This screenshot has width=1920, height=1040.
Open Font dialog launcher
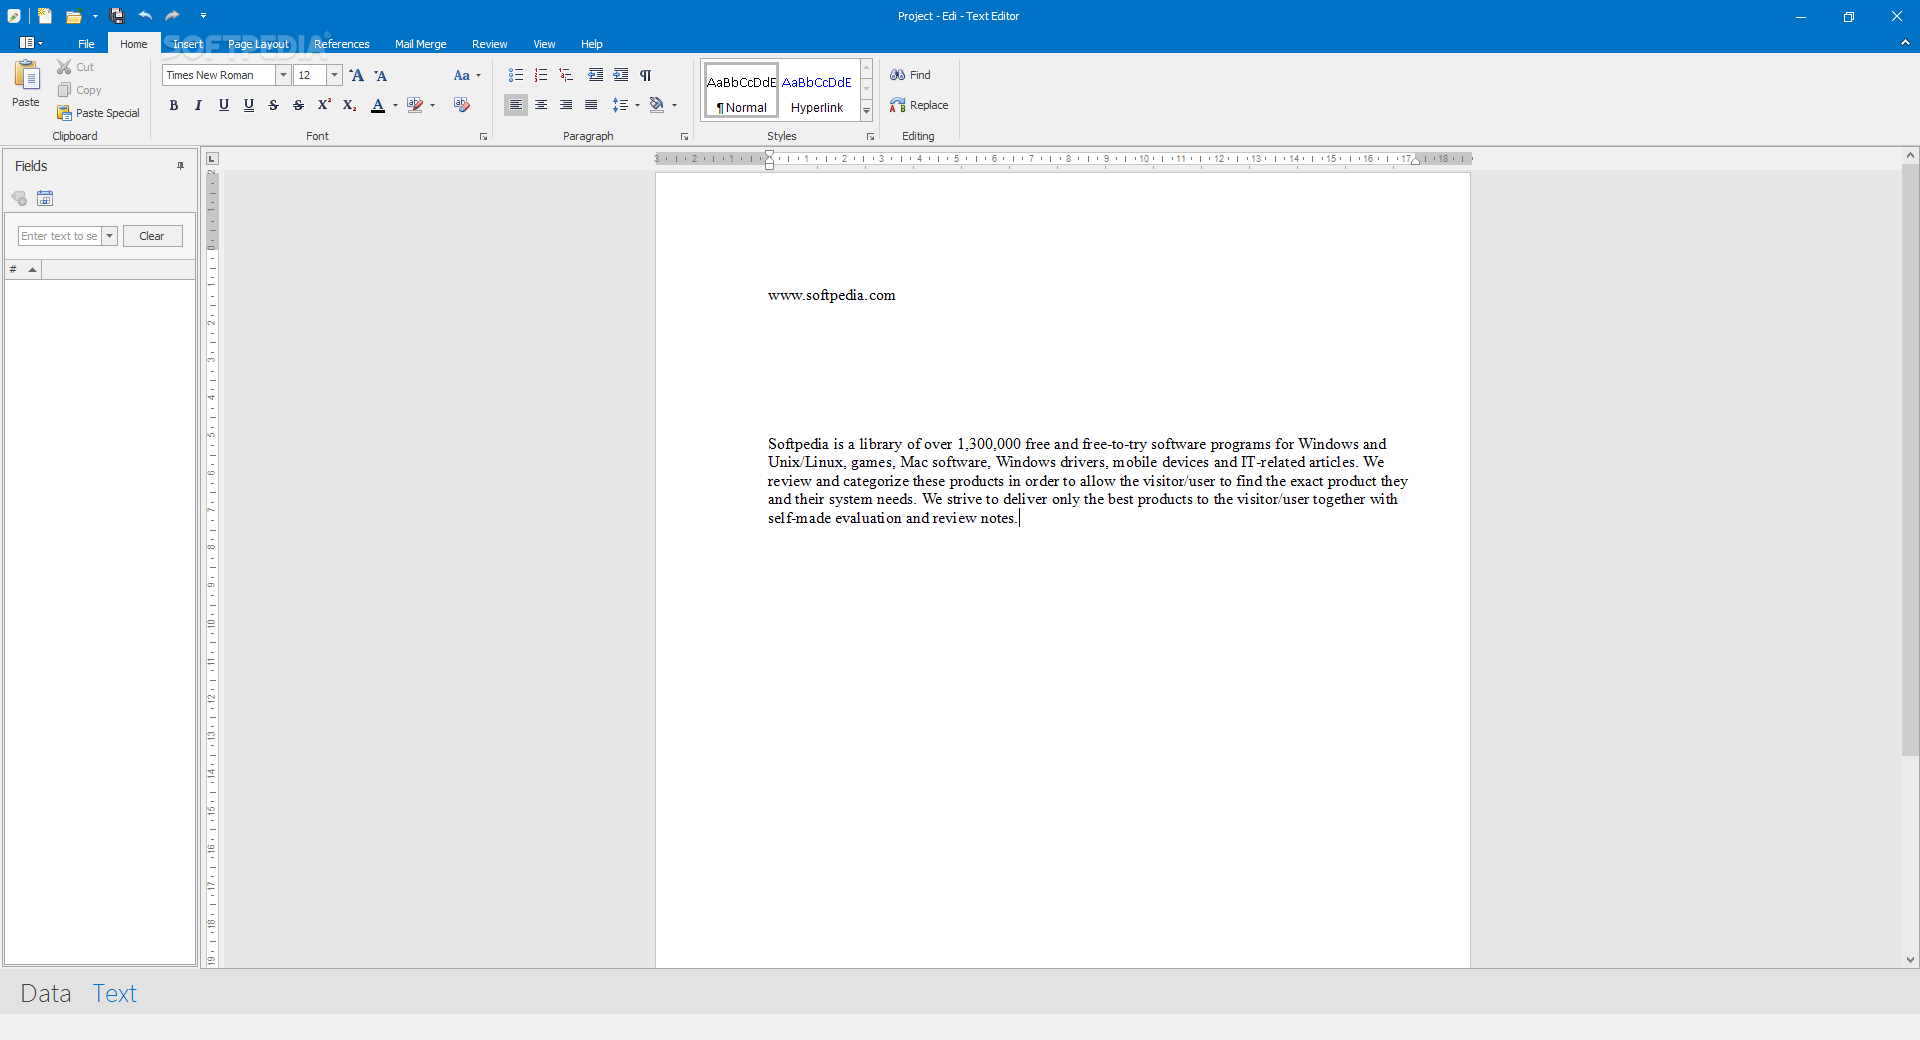pos(483,137)
